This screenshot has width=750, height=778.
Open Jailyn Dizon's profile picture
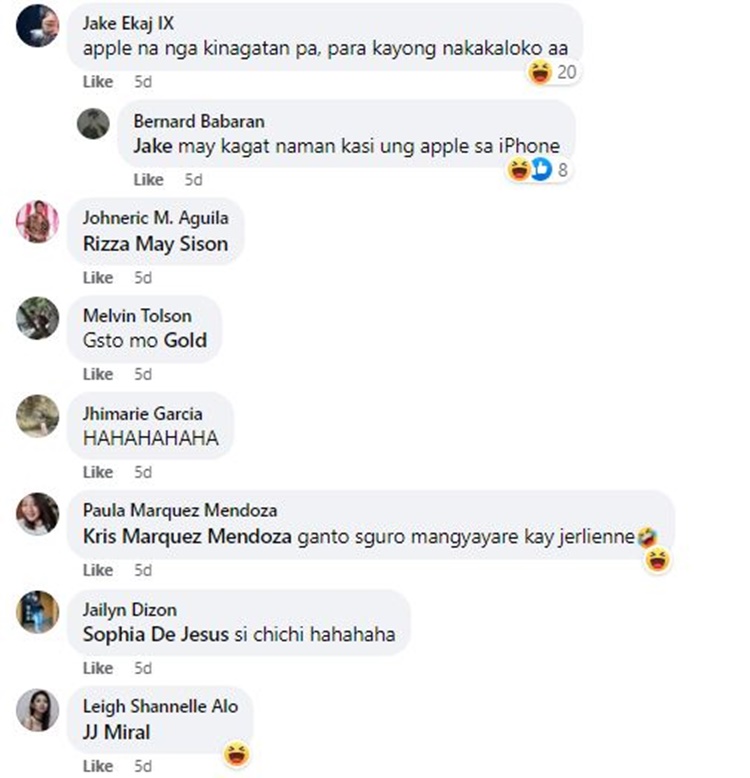coord(37,612)
